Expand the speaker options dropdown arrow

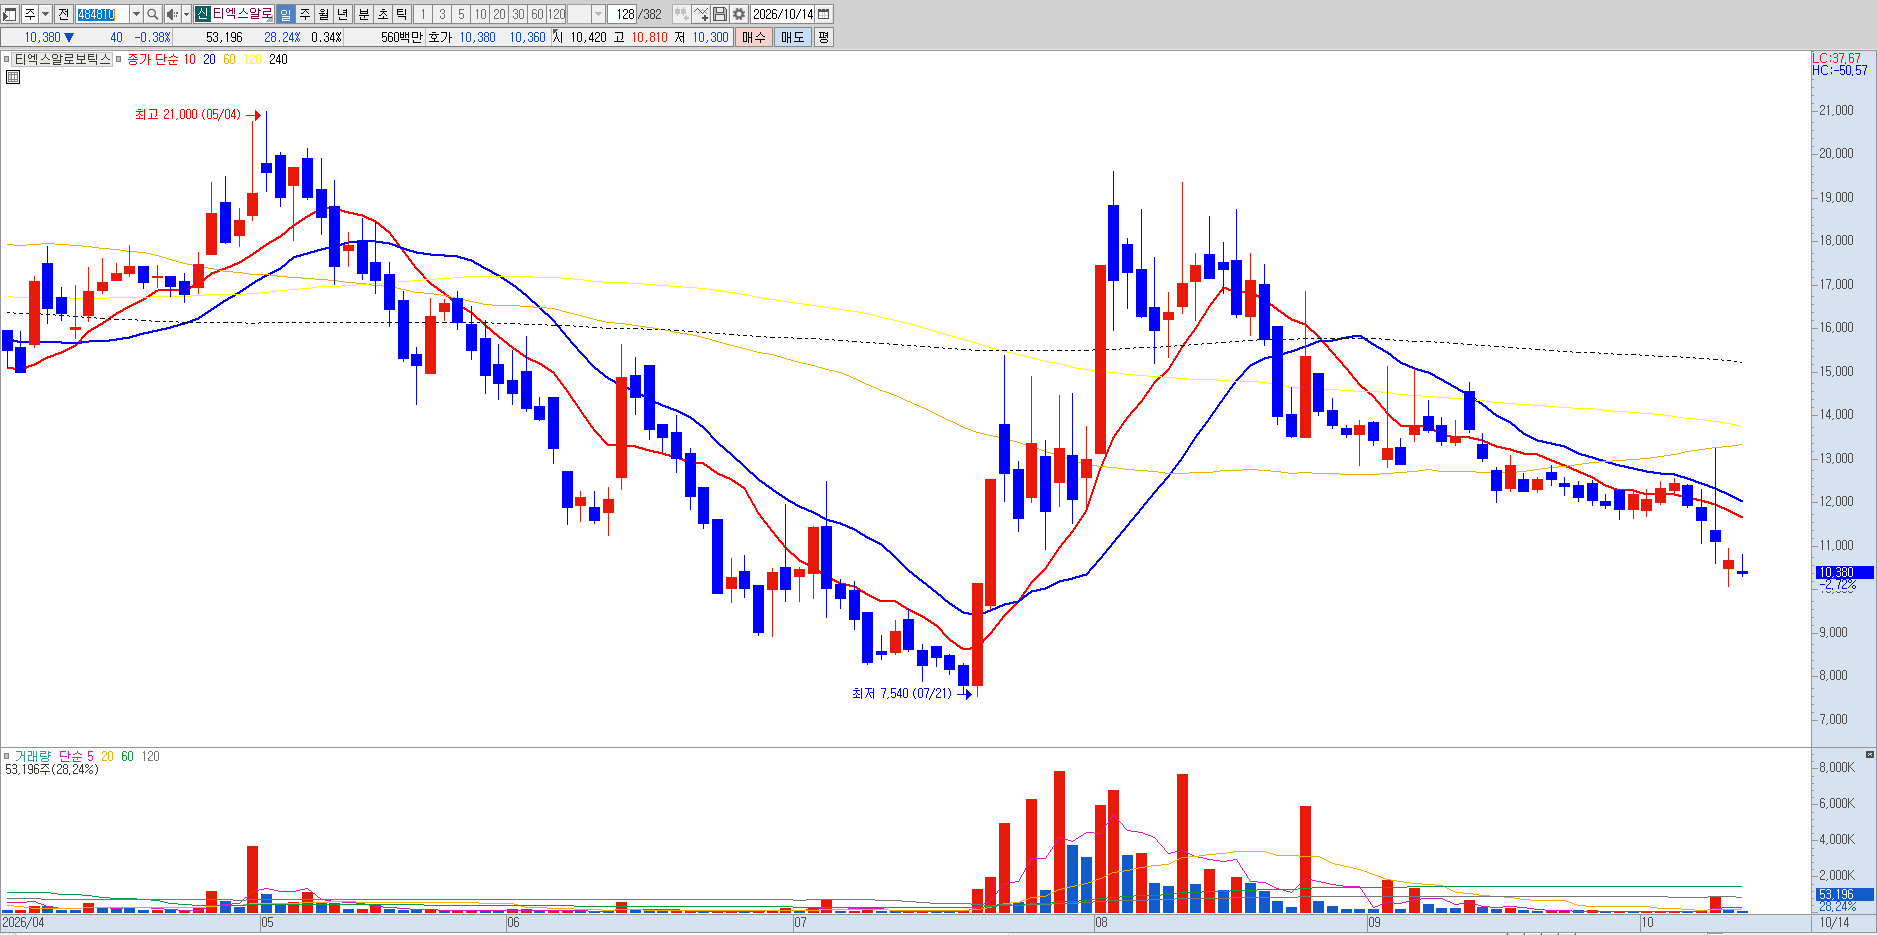pos(186,14)
